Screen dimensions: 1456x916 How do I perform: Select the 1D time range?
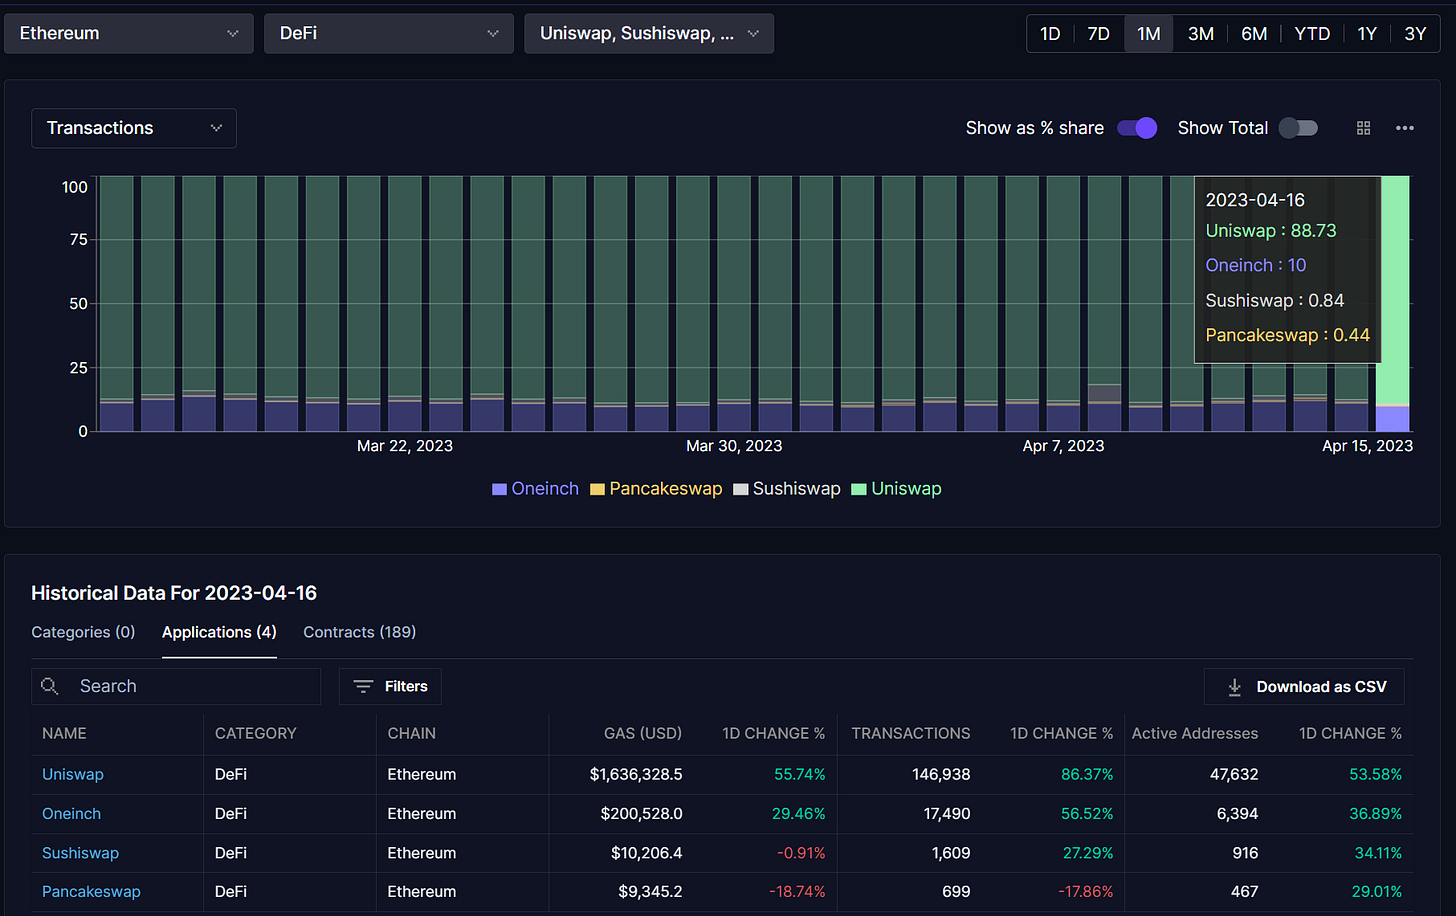[x=1050, y=34]
